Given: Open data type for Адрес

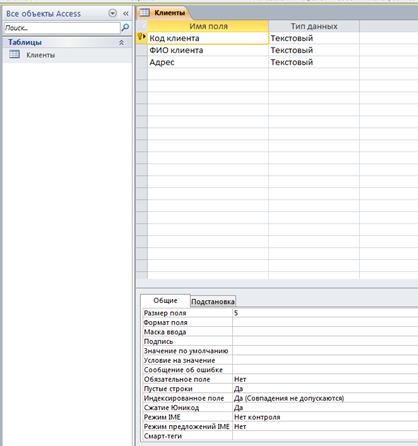Looking at the screenshot, I should coord(314,62).
